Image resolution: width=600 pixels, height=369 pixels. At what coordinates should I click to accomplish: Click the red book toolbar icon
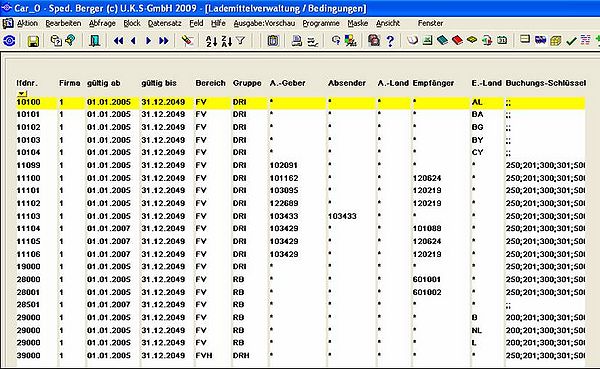(457, 40)
